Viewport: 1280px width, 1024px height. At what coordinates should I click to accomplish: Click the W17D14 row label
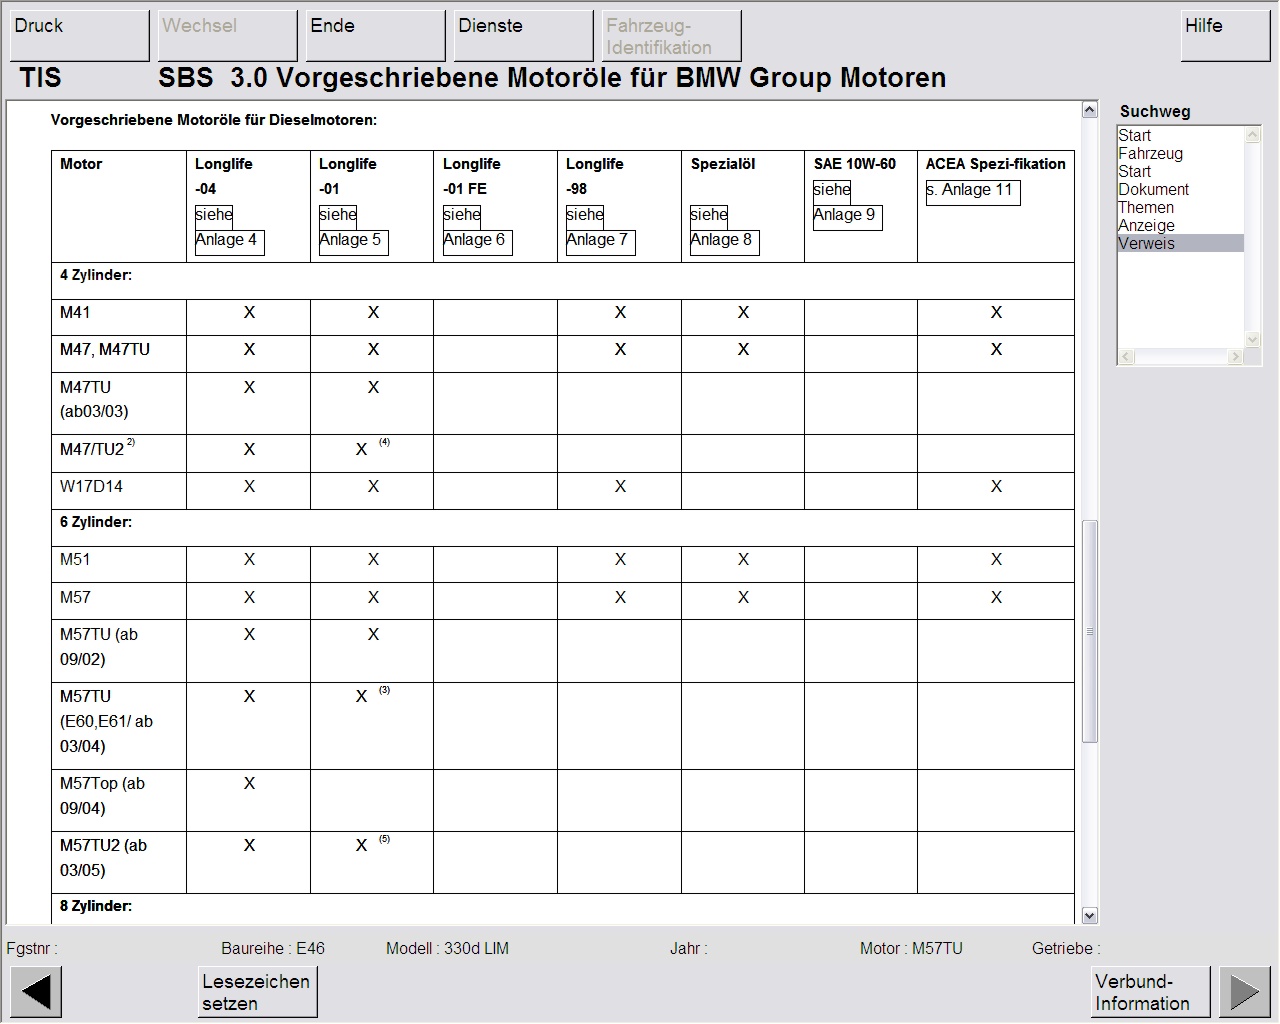point(91,487)
